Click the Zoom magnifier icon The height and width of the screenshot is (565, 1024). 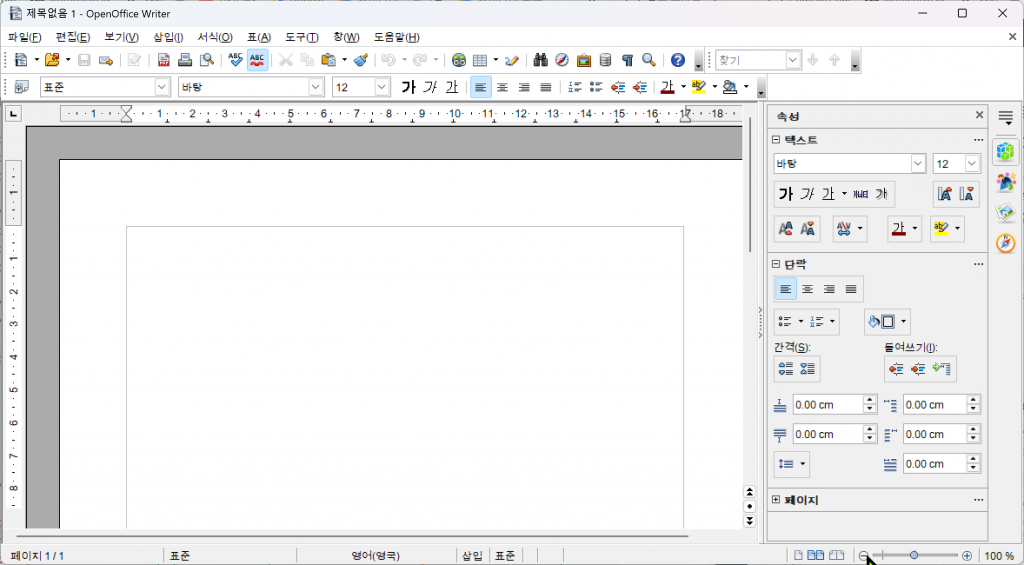648,60
